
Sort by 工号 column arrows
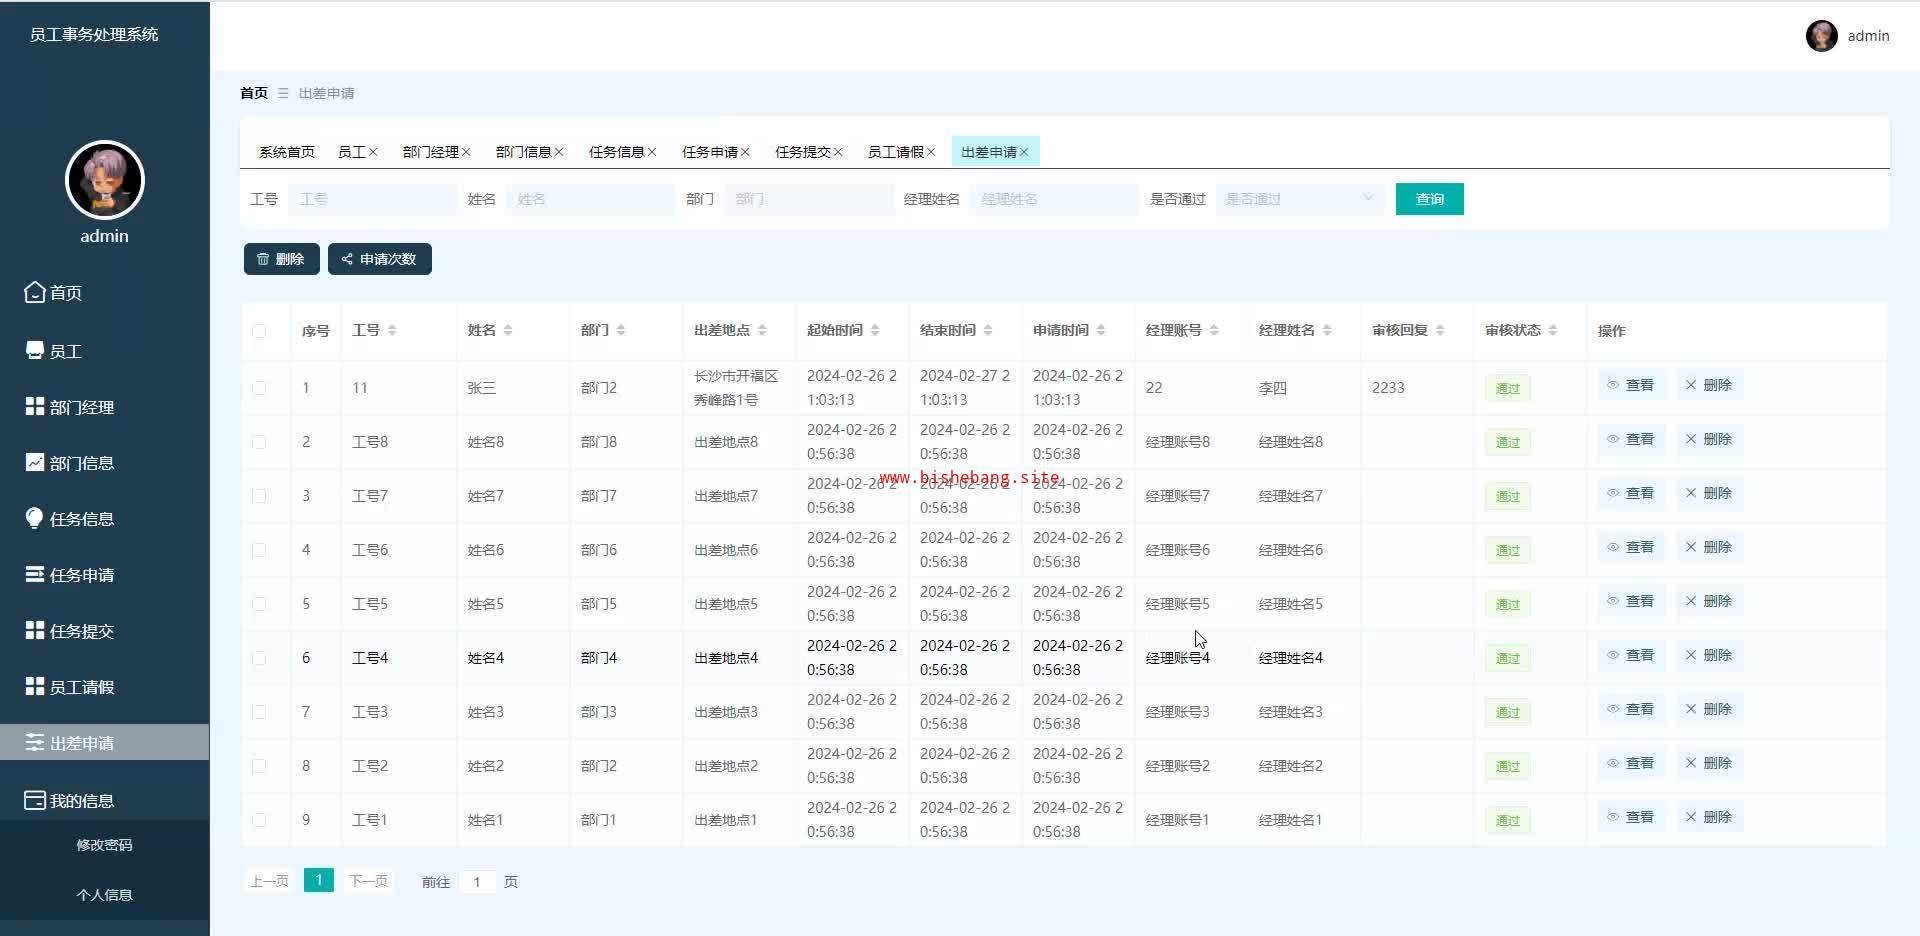tap(392, 330)
